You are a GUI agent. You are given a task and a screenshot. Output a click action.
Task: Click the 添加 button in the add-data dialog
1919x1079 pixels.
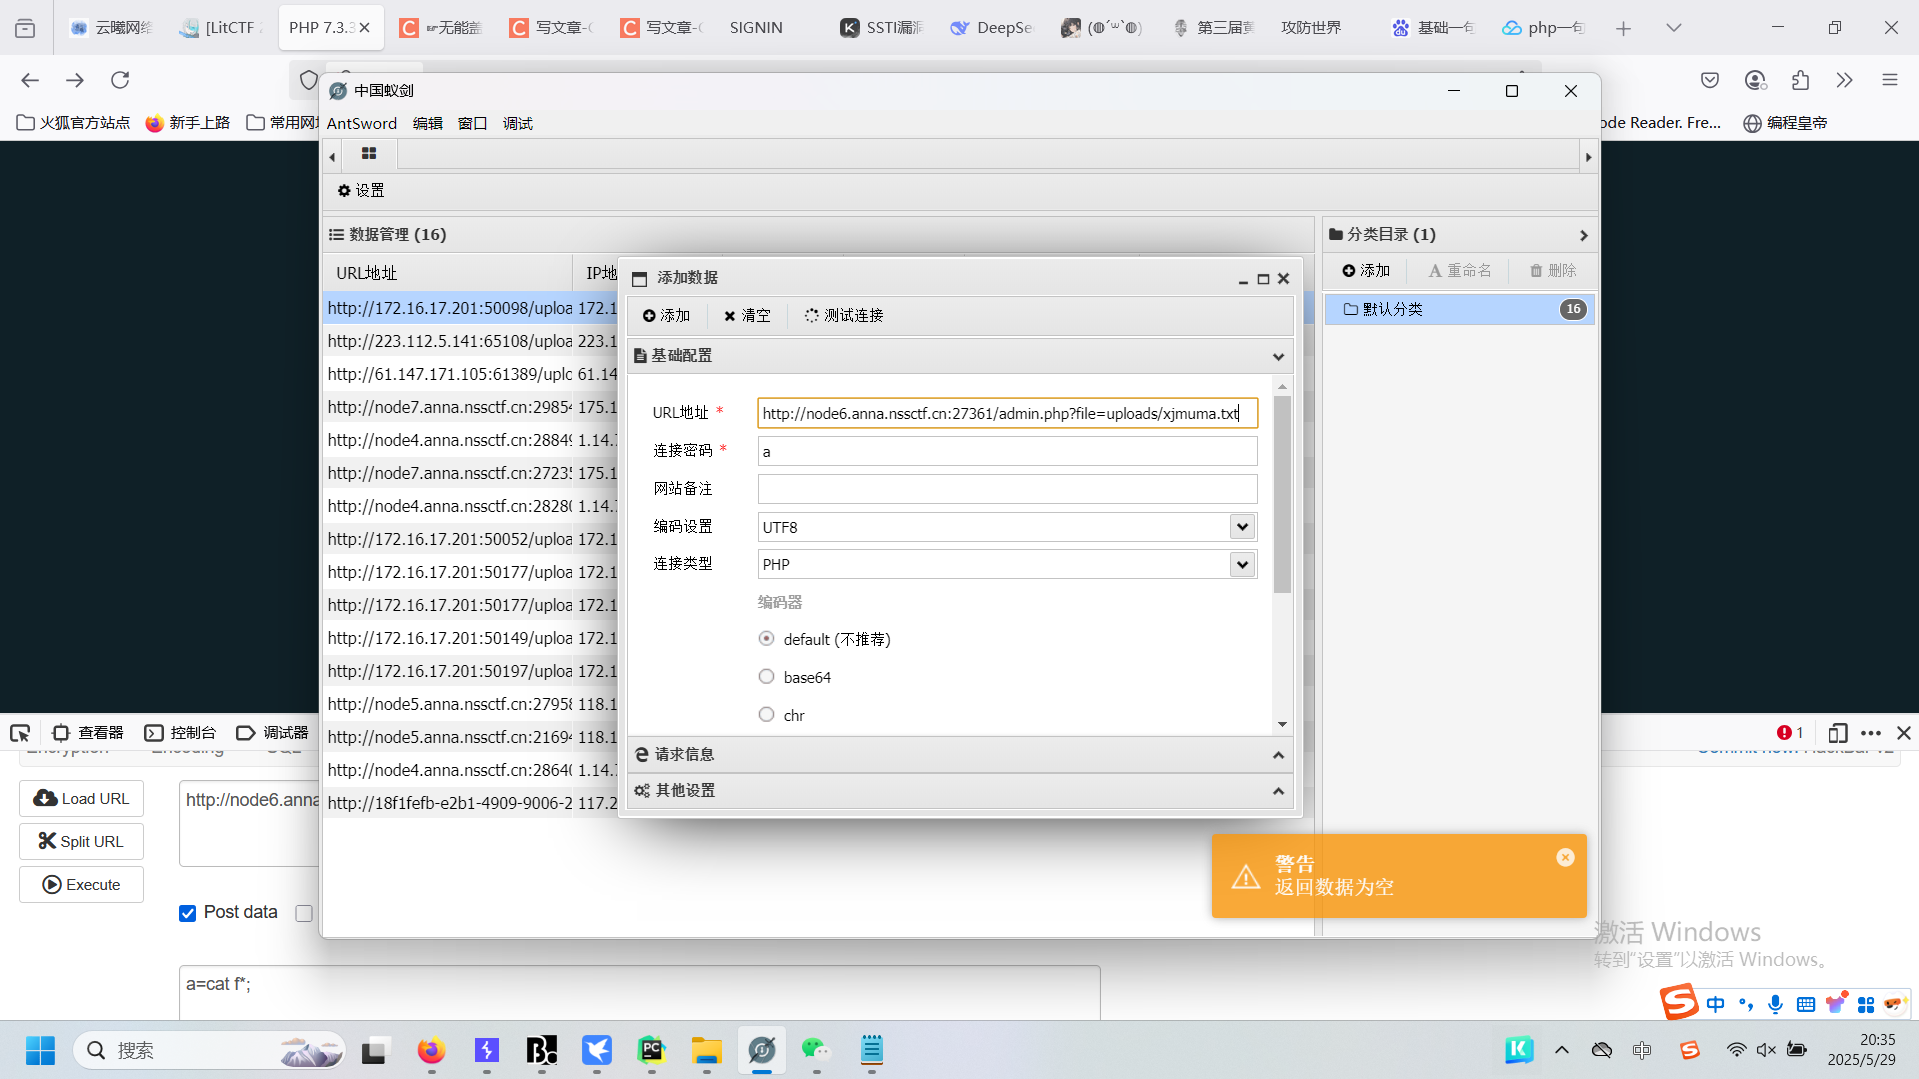[x=666, y=315]
